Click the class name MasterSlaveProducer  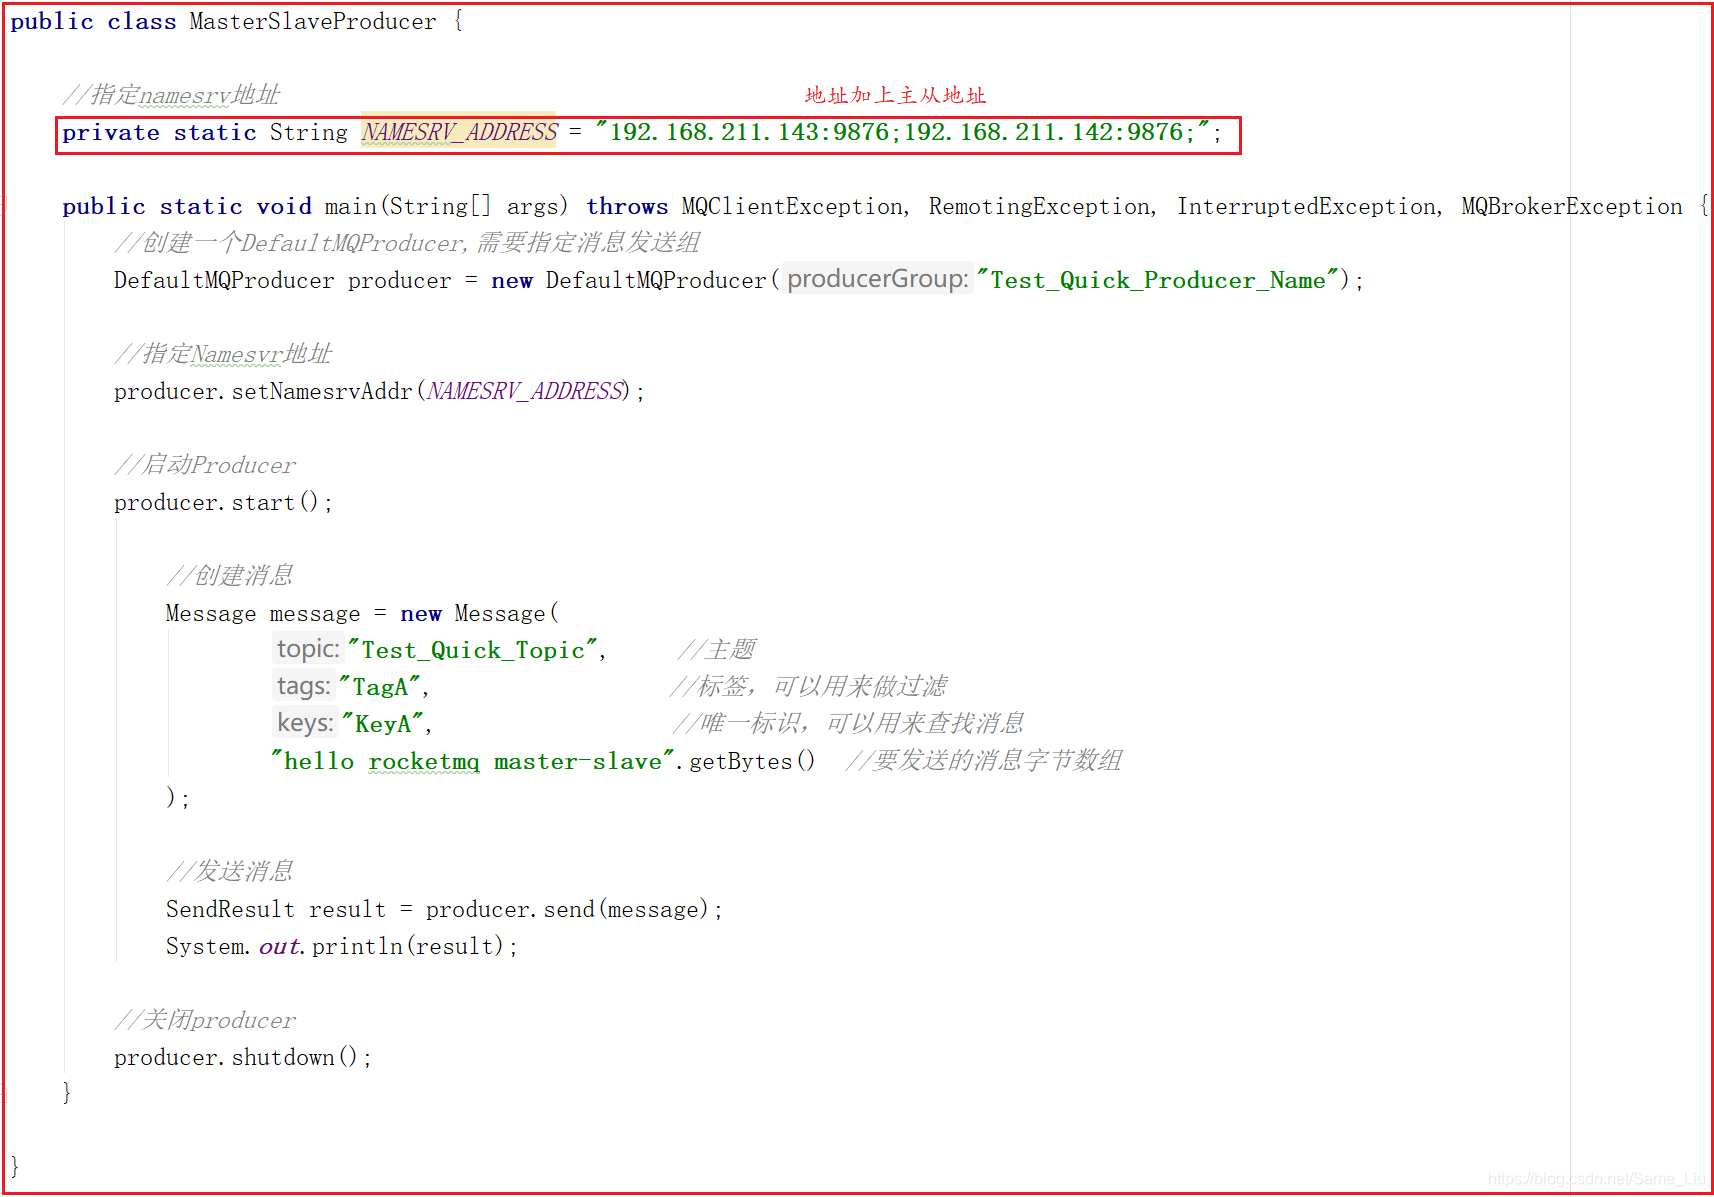pyautogui.click(x=312, y=21)
